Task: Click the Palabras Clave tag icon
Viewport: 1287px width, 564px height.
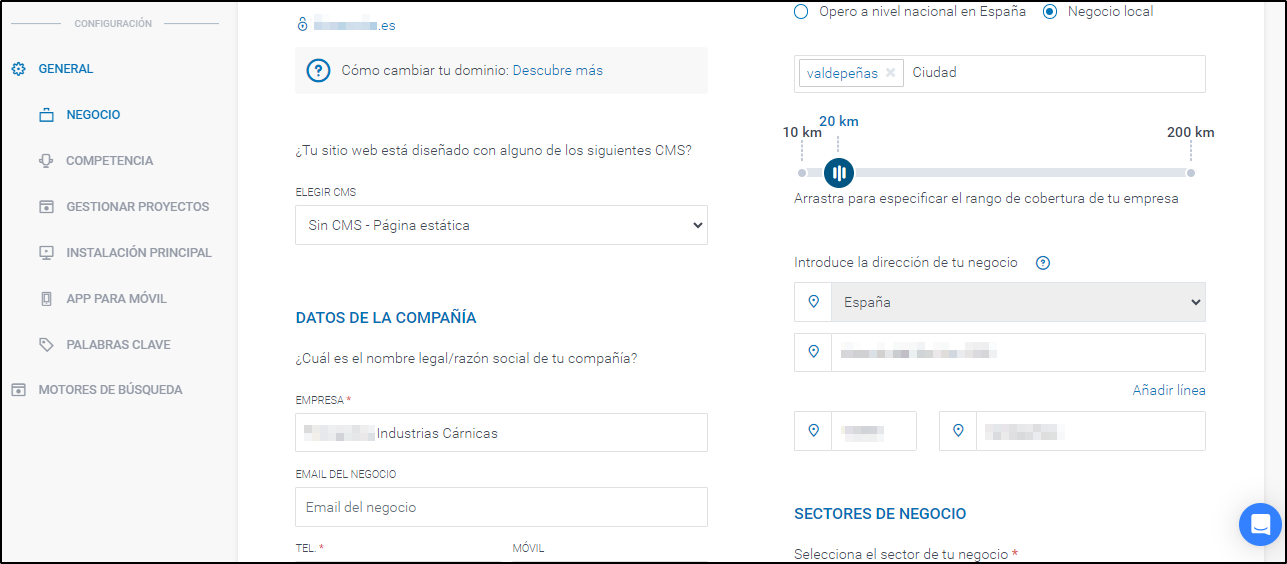Action: point(46,345)
